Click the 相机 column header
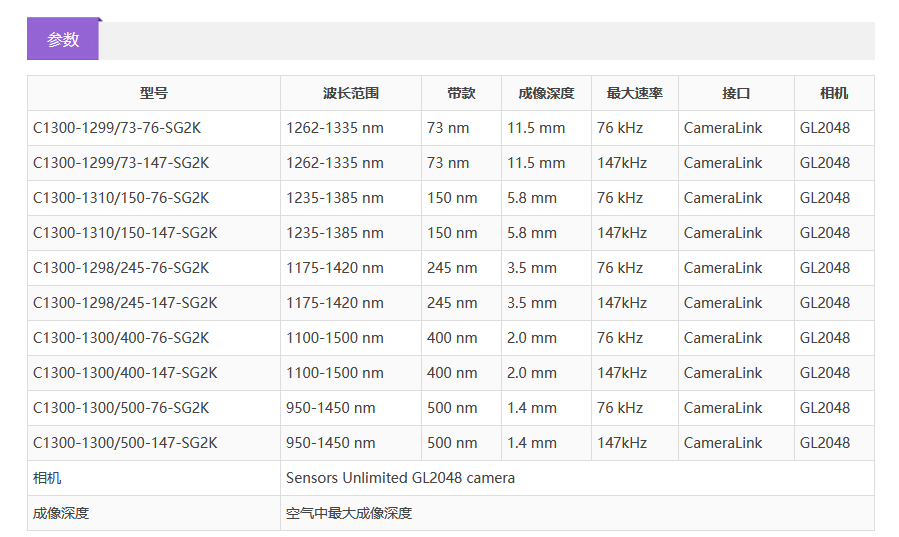The image size is (899, 537). (x=834, y=93)
